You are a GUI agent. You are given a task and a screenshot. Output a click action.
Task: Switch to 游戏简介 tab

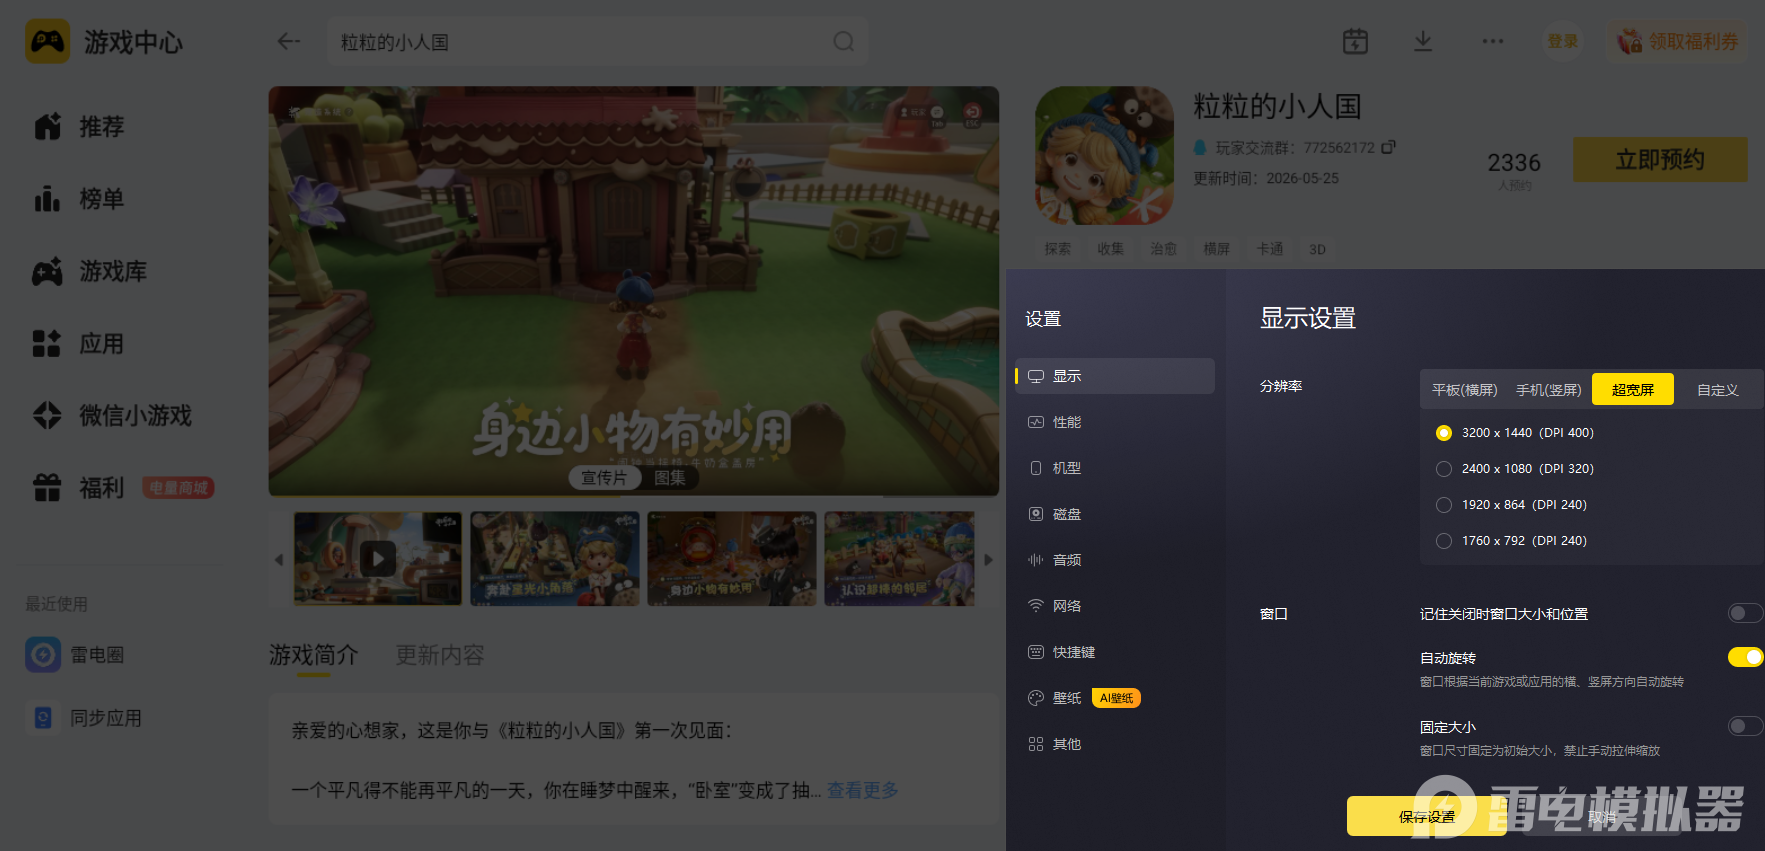point(314,655)
